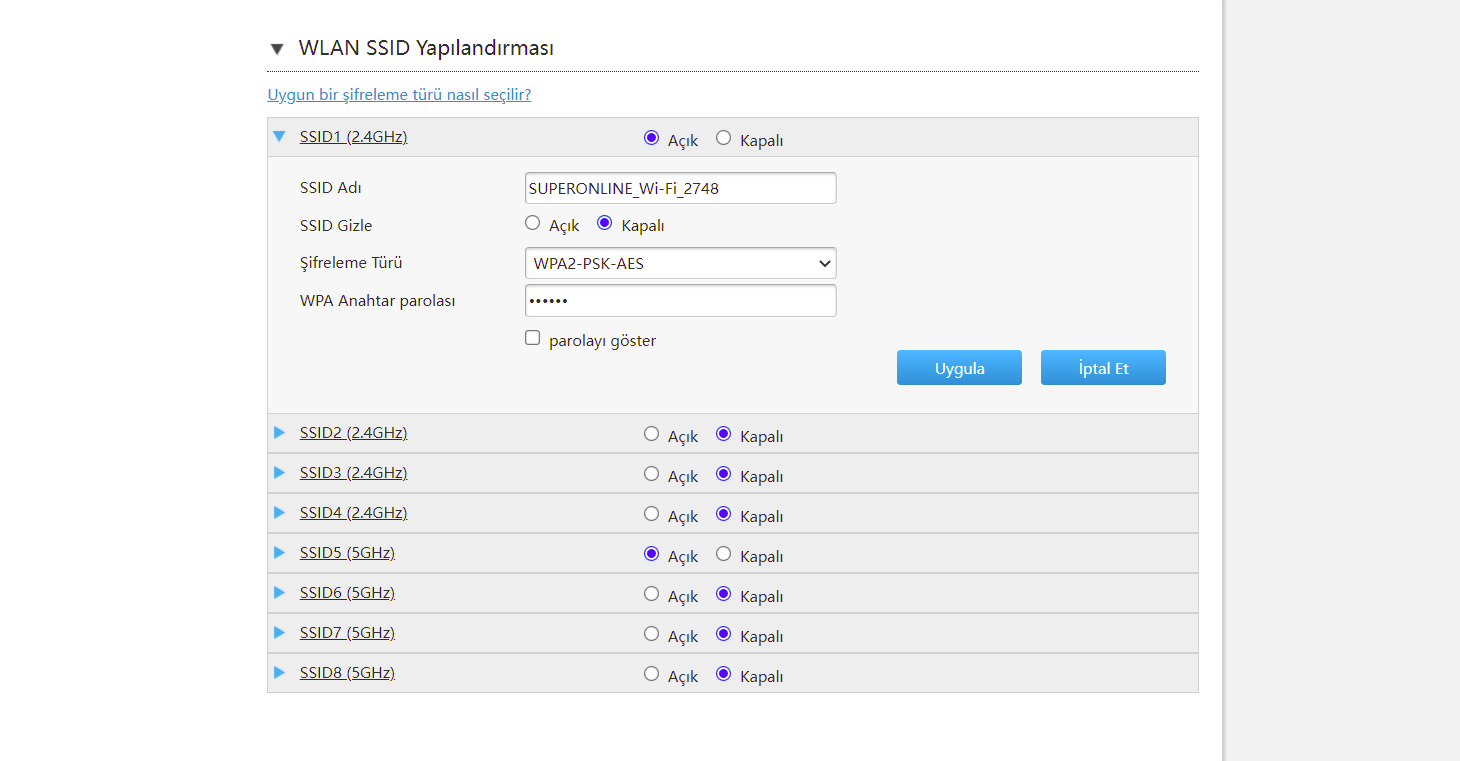Expand SSID5 (5GHz) using its blue arrow
This screenshot has width=1460, height=761.
point(279,553)
